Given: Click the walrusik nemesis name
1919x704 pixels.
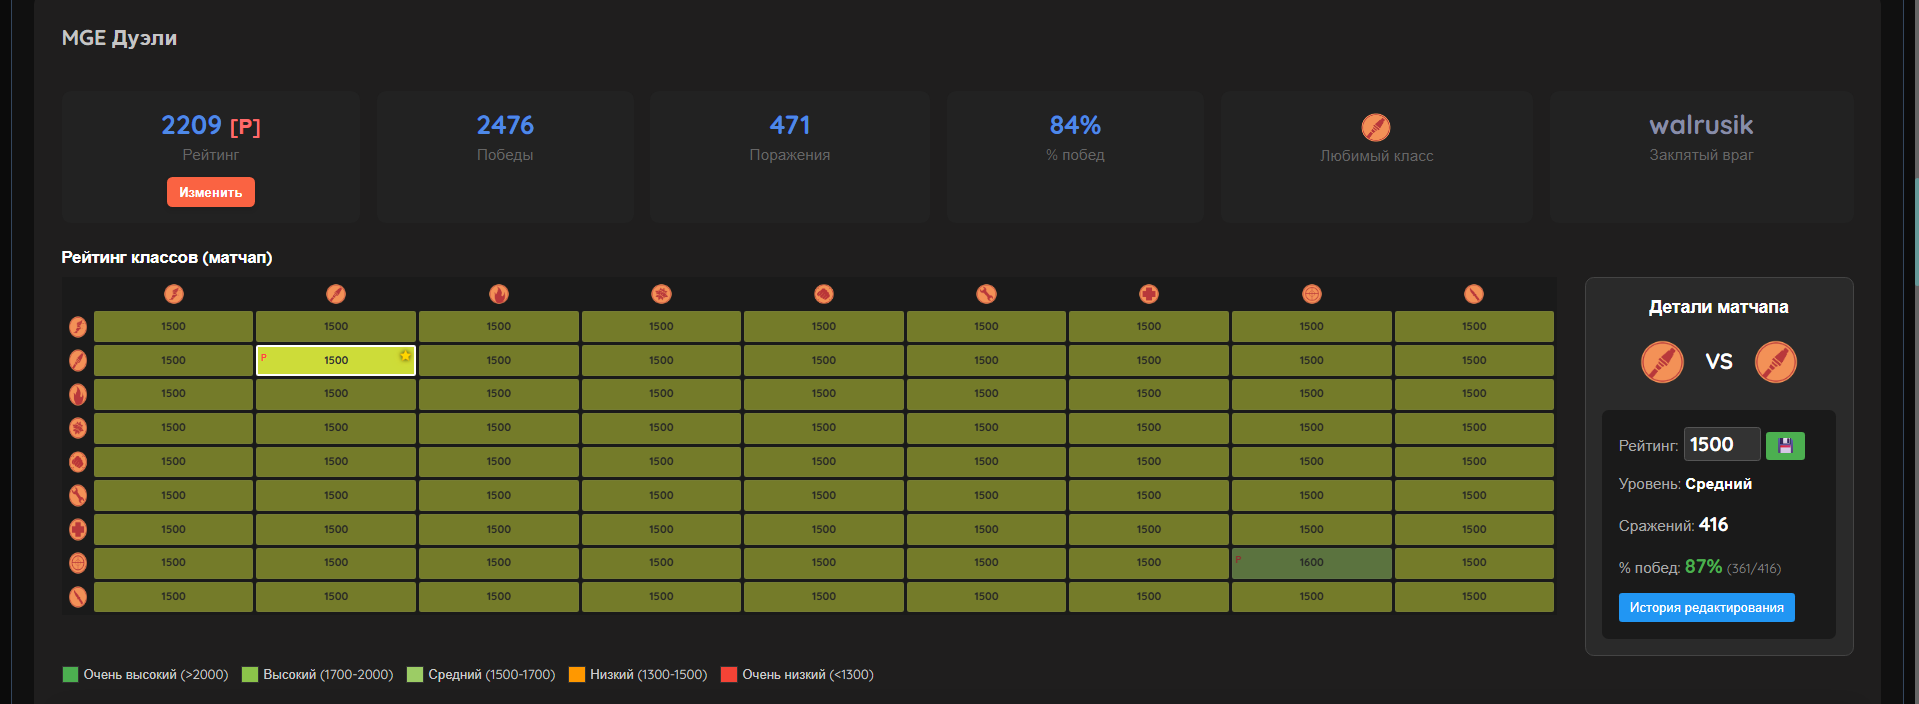Looking at the screenshot, I should coord(1700,125).
